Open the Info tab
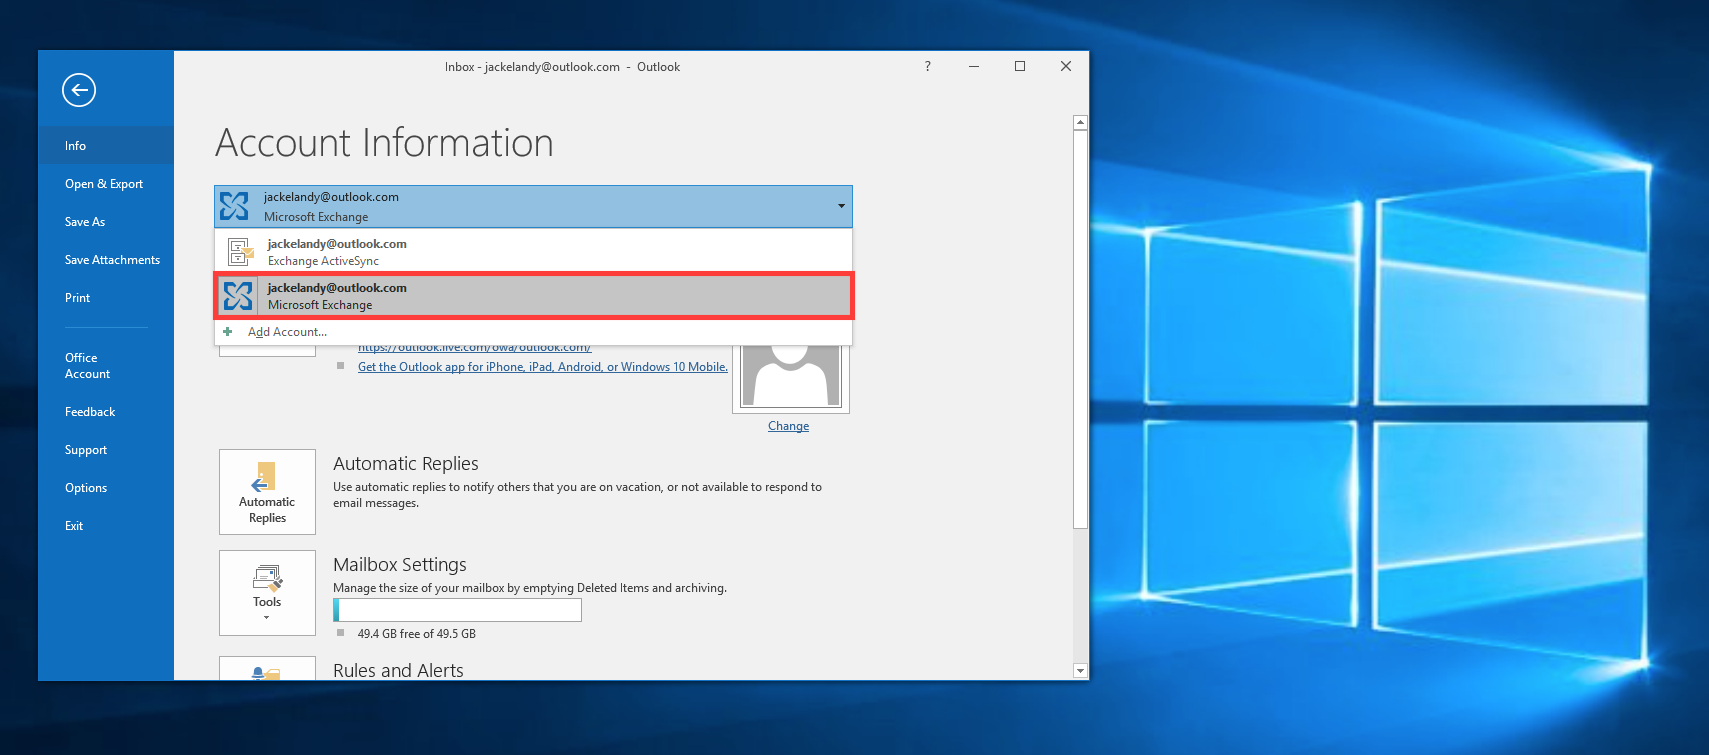This screenshot has height=755, width=1709. [x=105, y=146]
